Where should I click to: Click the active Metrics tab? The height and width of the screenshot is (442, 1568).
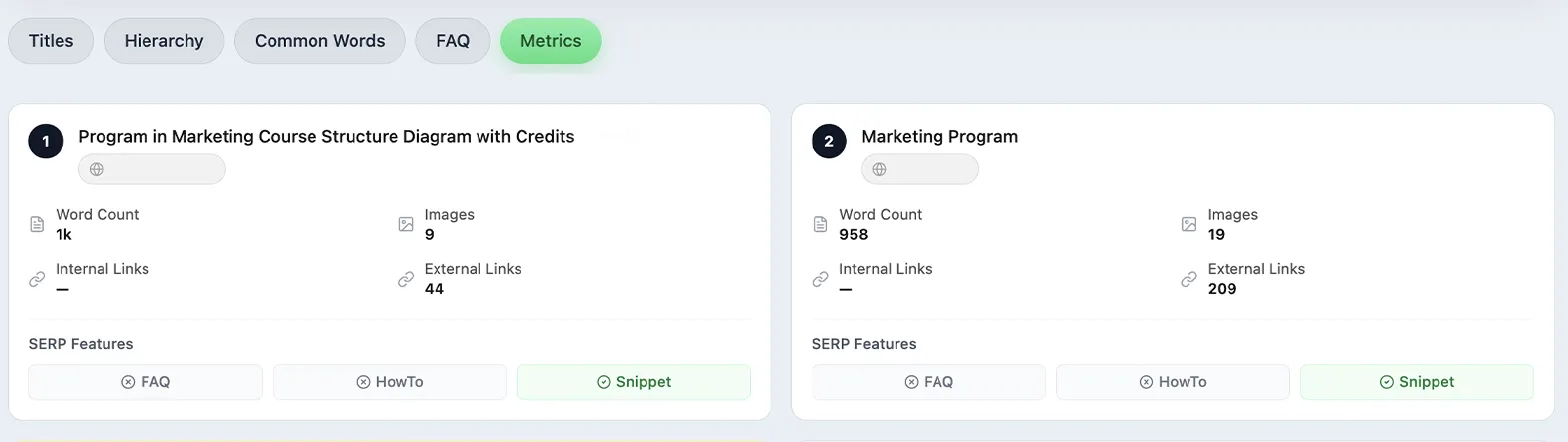tap(550, 41)
